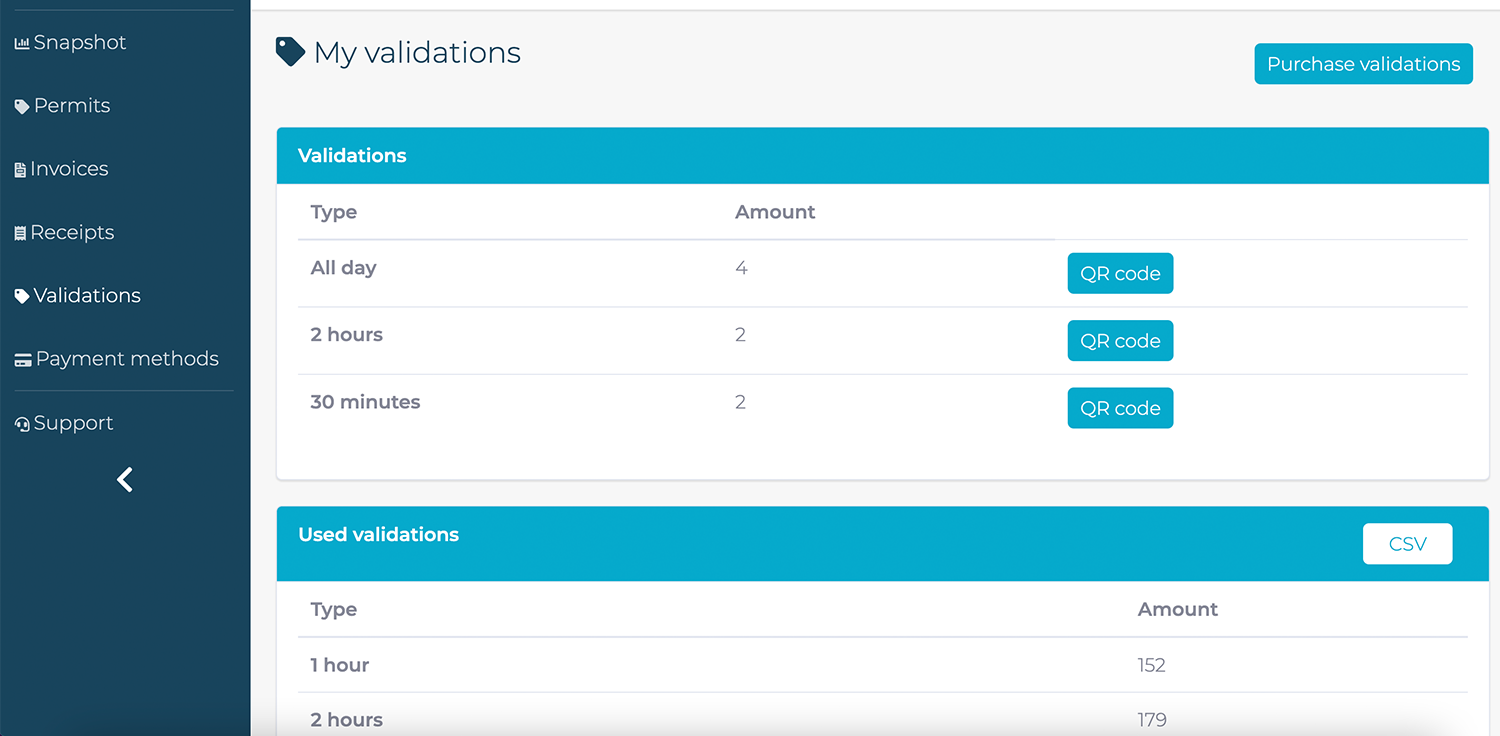Click the Support headset icon
The height and width of the screenshot is (736, 1500).
22,424
